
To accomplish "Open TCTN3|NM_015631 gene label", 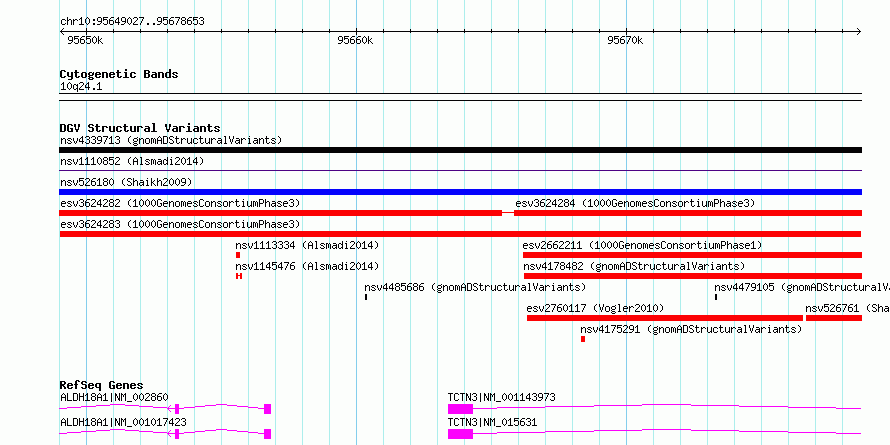I will coord(493,422).
